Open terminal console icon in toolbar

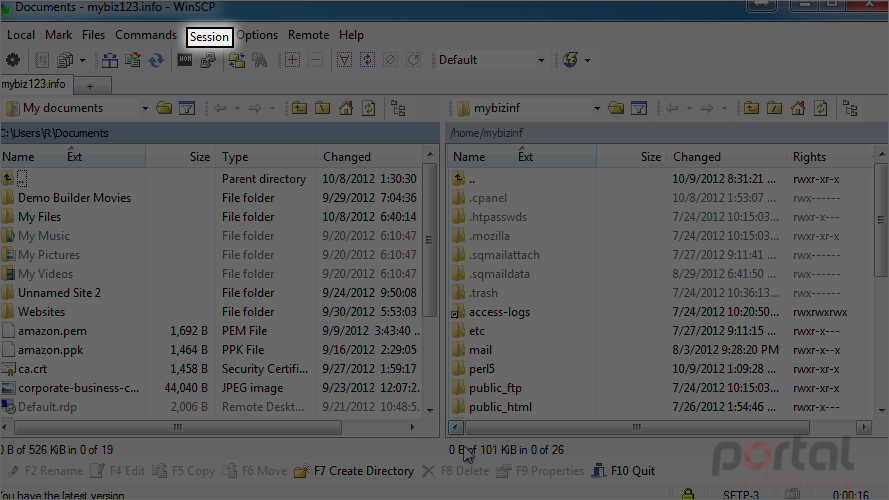click(x=185, y=60)
